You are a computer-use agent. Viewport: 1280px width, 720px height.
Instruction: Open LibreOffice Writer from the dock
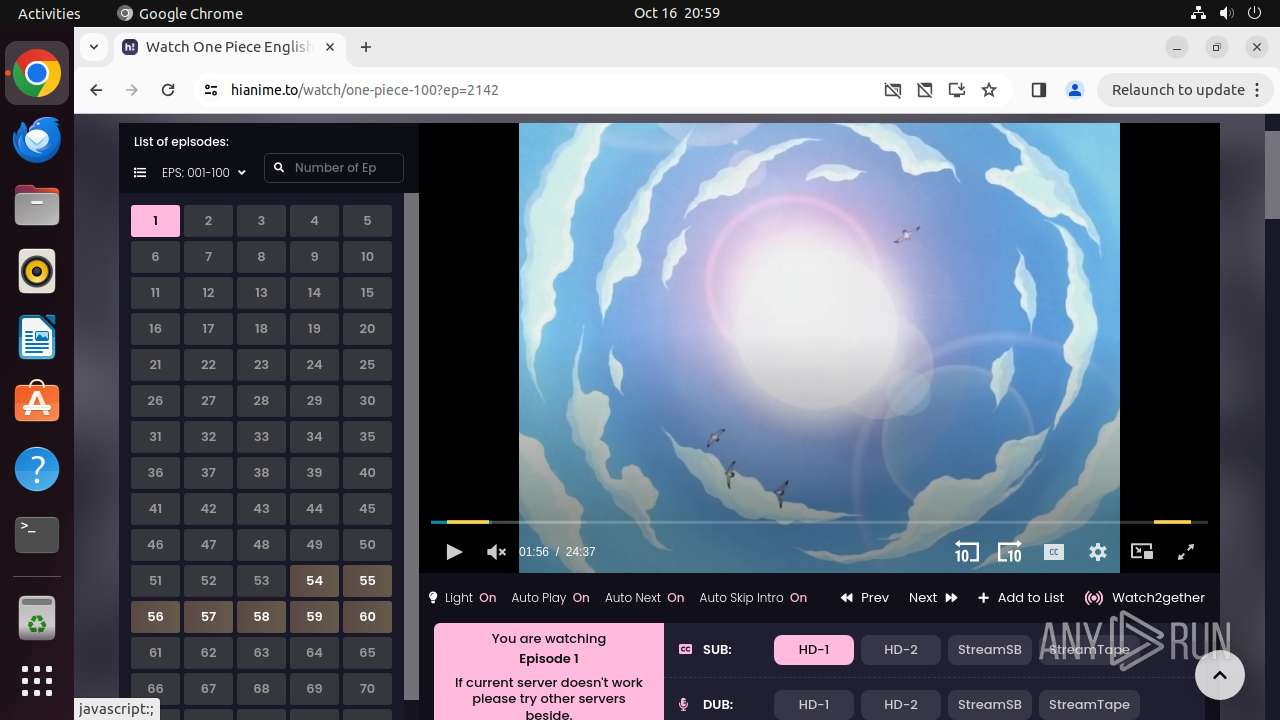[37, 338]
